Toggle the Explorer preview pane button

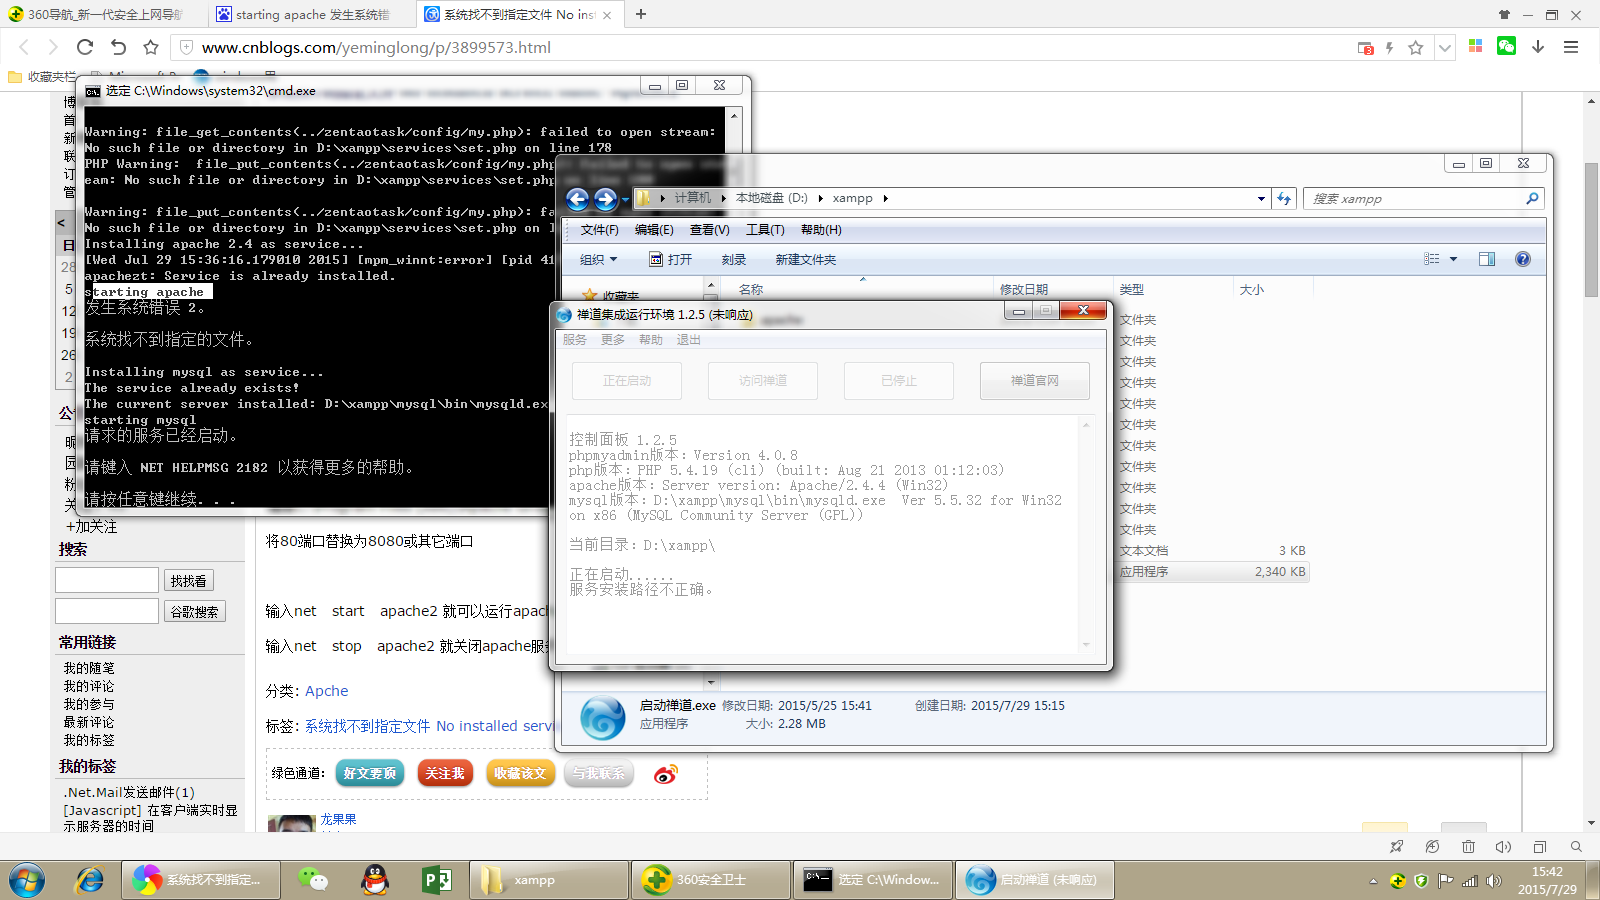pyautogui.click(x=1487, y=259)
